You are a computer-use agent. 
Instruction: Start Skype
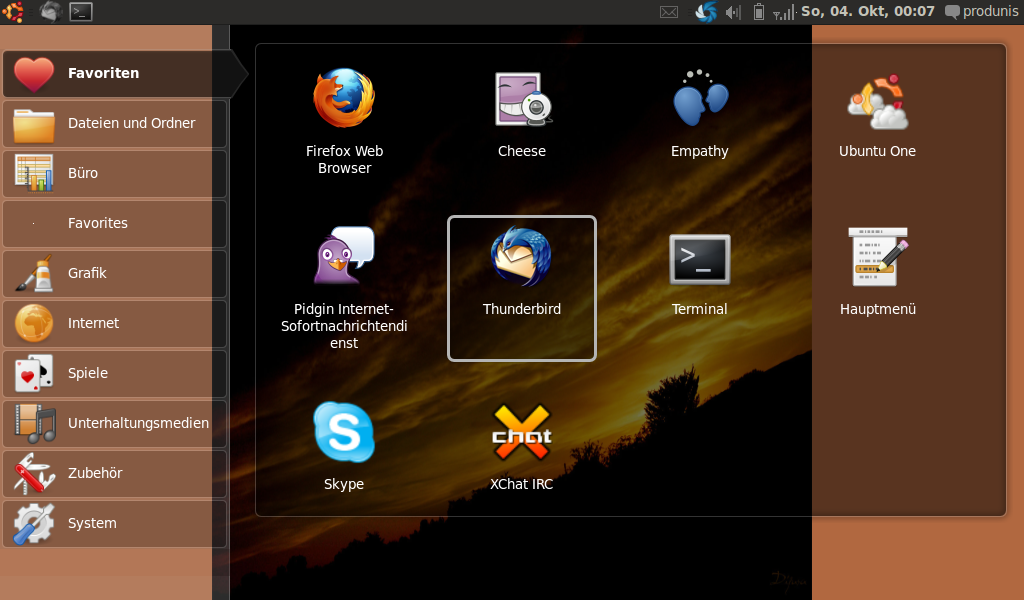(x=344, y=447)
